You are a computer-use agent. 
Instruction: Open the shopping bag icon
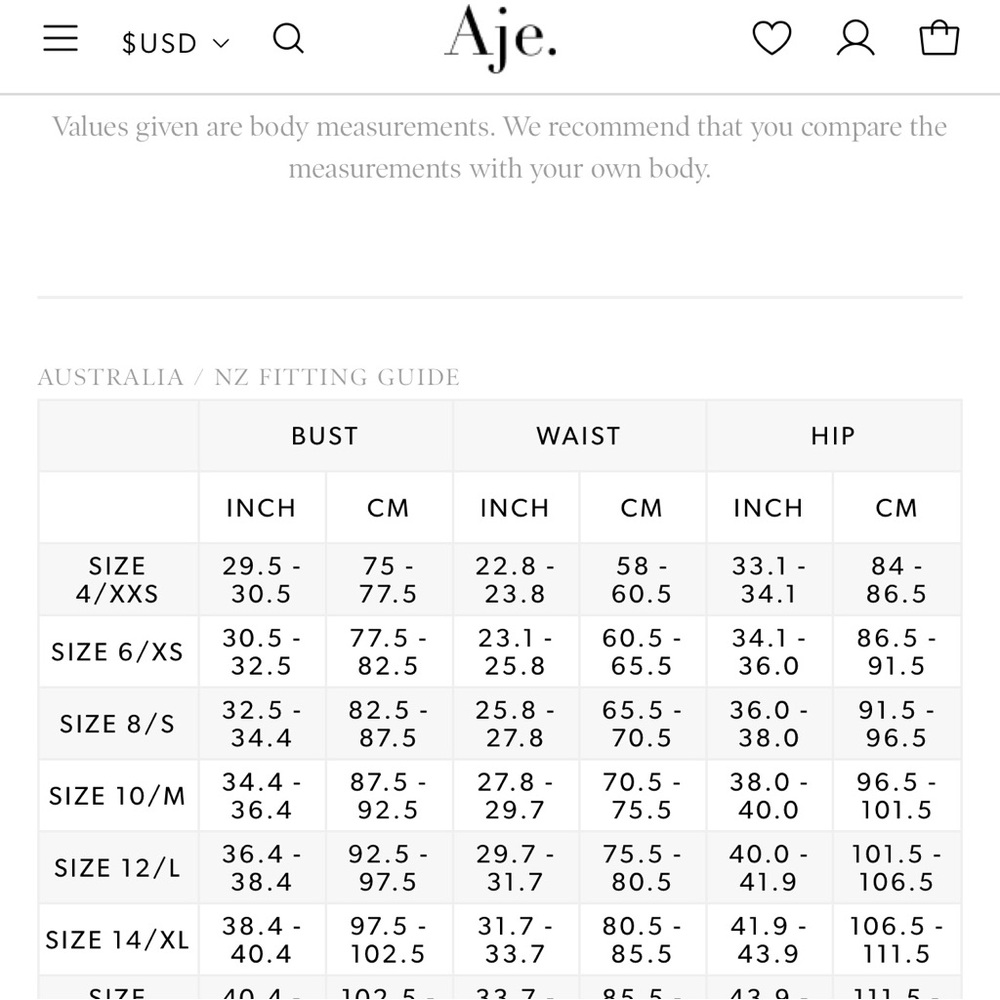click(x=939, y=38)
